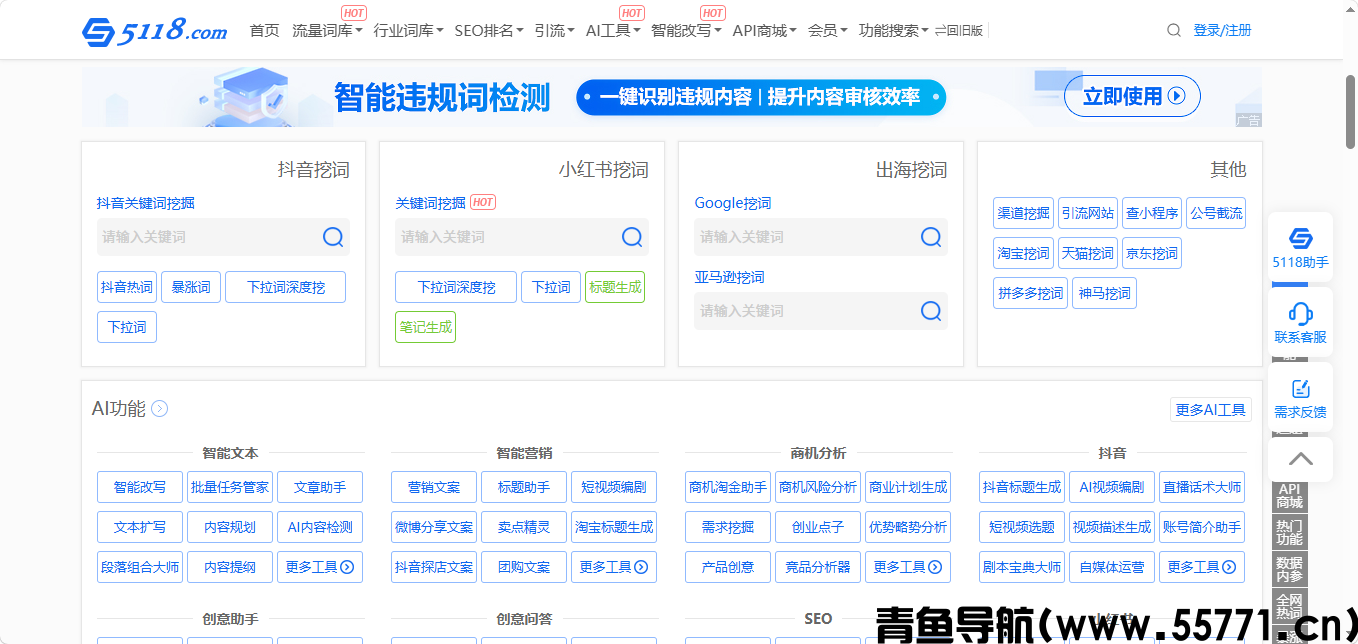Search icon in 亚马逊挖词 box

(x=931, y=311)
